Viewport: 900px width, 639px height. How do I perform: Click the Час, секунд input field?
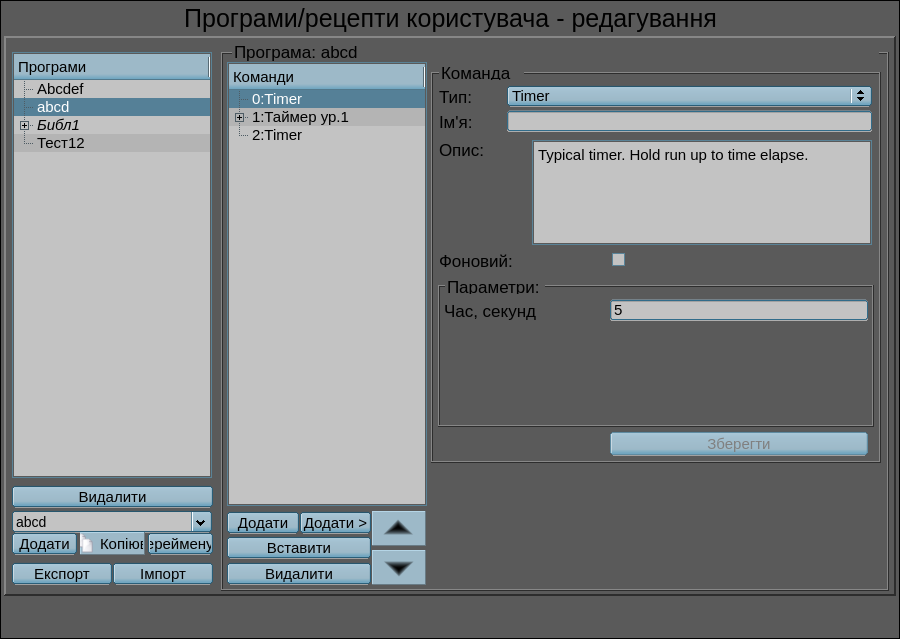(x=738, y=311)
